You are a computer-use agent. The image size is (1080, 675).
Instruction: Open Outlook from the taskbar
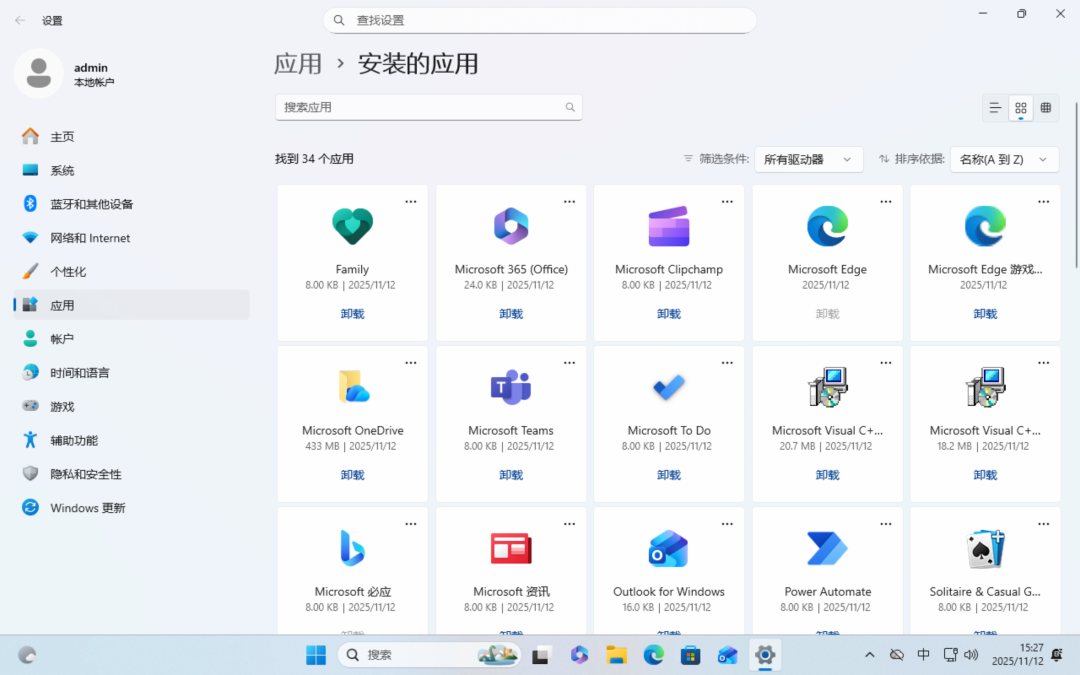pos(728,655)
